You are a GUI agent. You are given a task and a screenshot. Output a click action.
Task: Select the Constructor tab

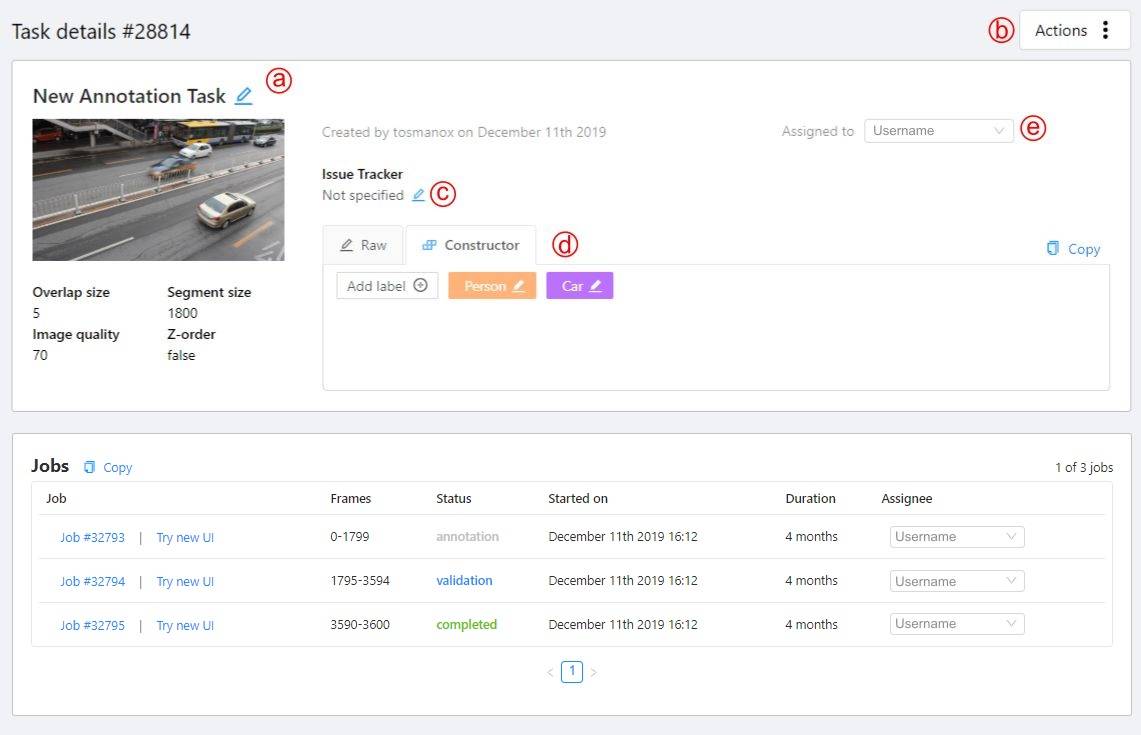click(471, 245)
